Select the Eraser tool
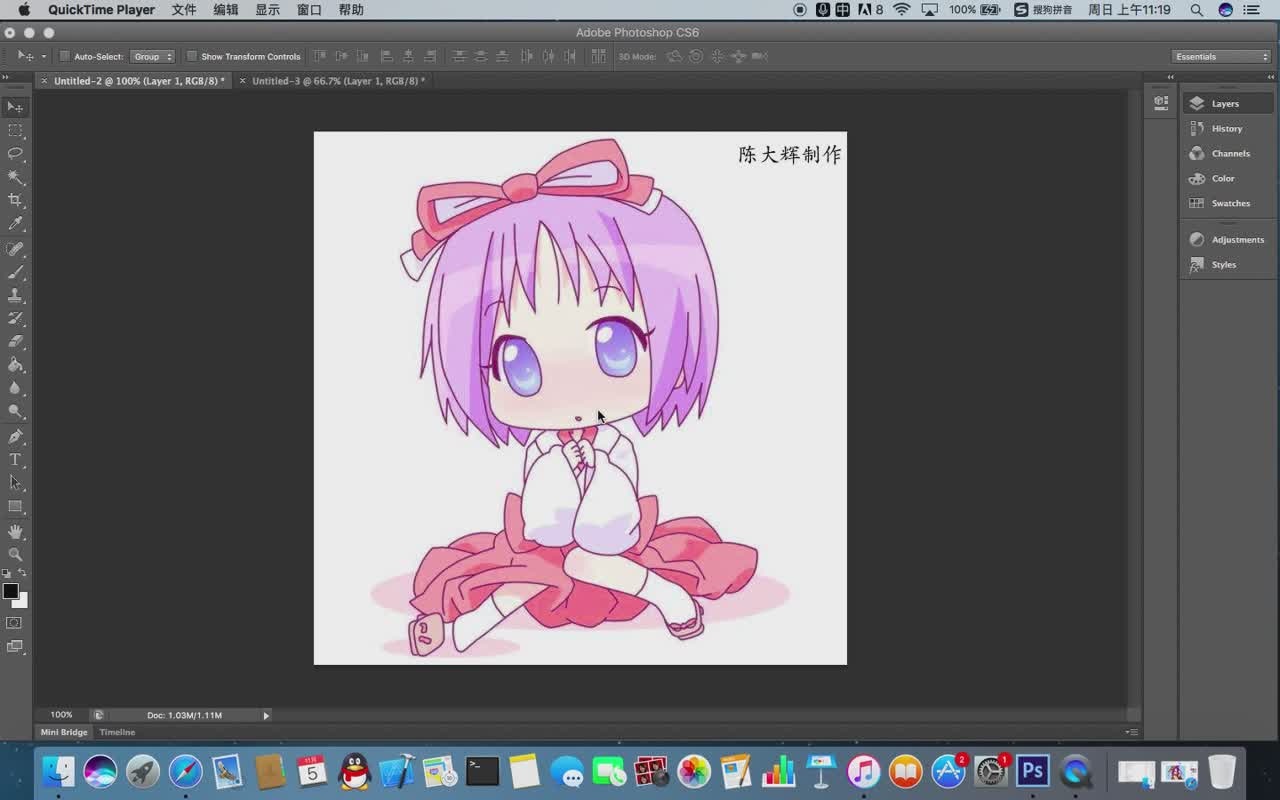1280x800 pixels. click(15, 341)
